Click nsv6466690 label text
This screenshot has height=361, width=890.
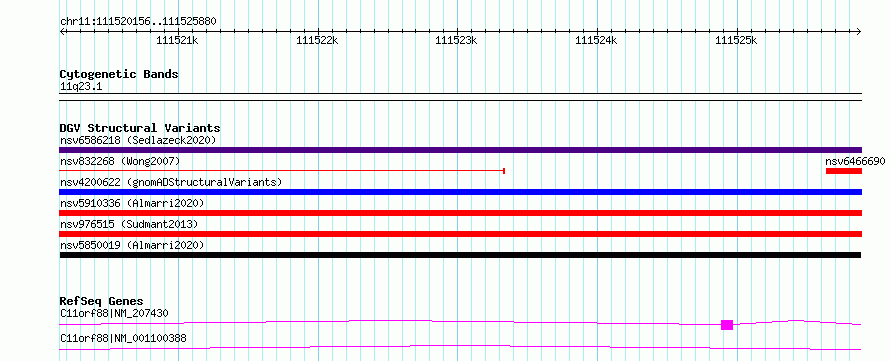tap(855, 161)
